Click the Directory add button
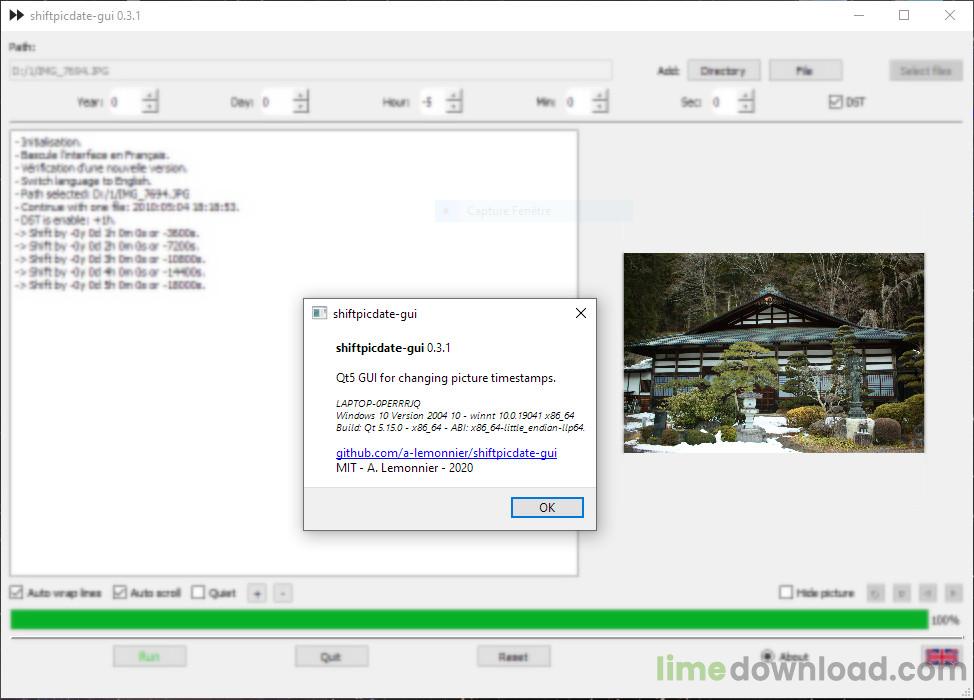Viewport: 974px width, 700px height. 723,71
